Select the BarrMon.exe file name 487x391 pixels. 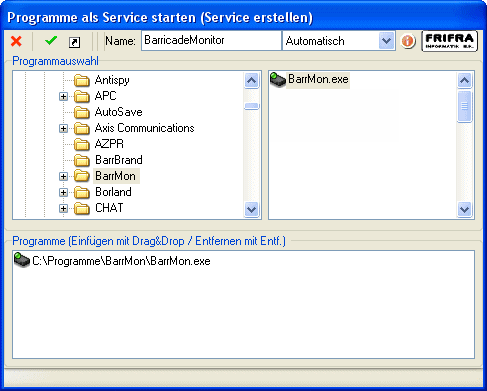[x=318, y=79]
